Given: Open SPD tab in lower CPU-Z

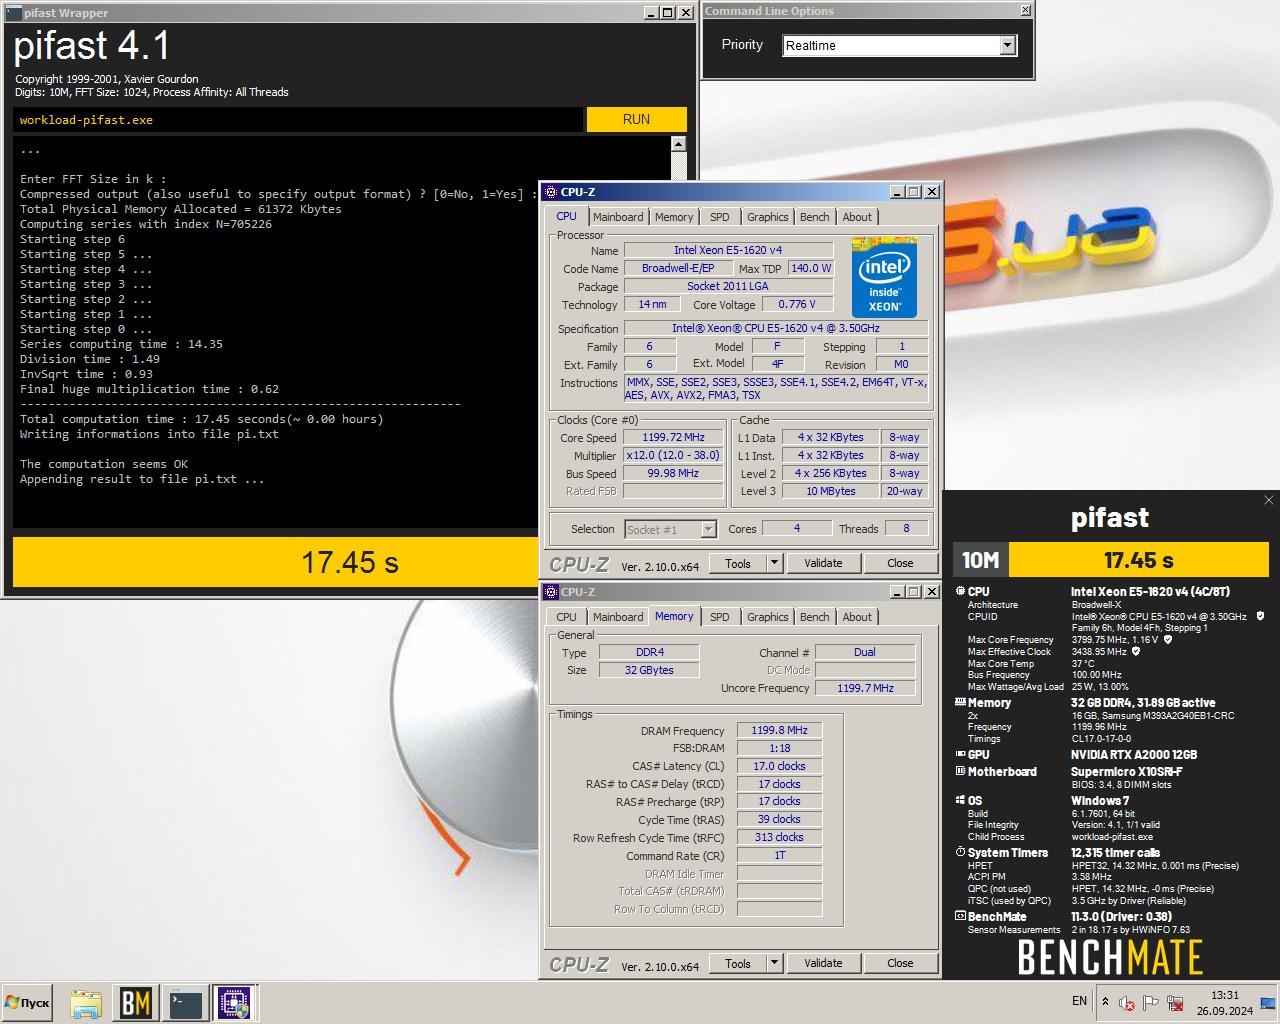Looking at the screenshot, I should click(x=720, y=617).
